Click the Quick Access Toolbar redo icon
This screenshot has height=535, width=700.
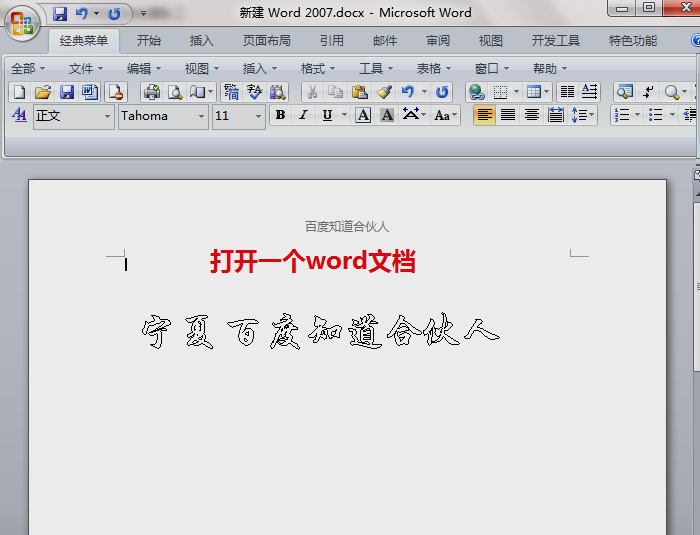tap(114, 14)
